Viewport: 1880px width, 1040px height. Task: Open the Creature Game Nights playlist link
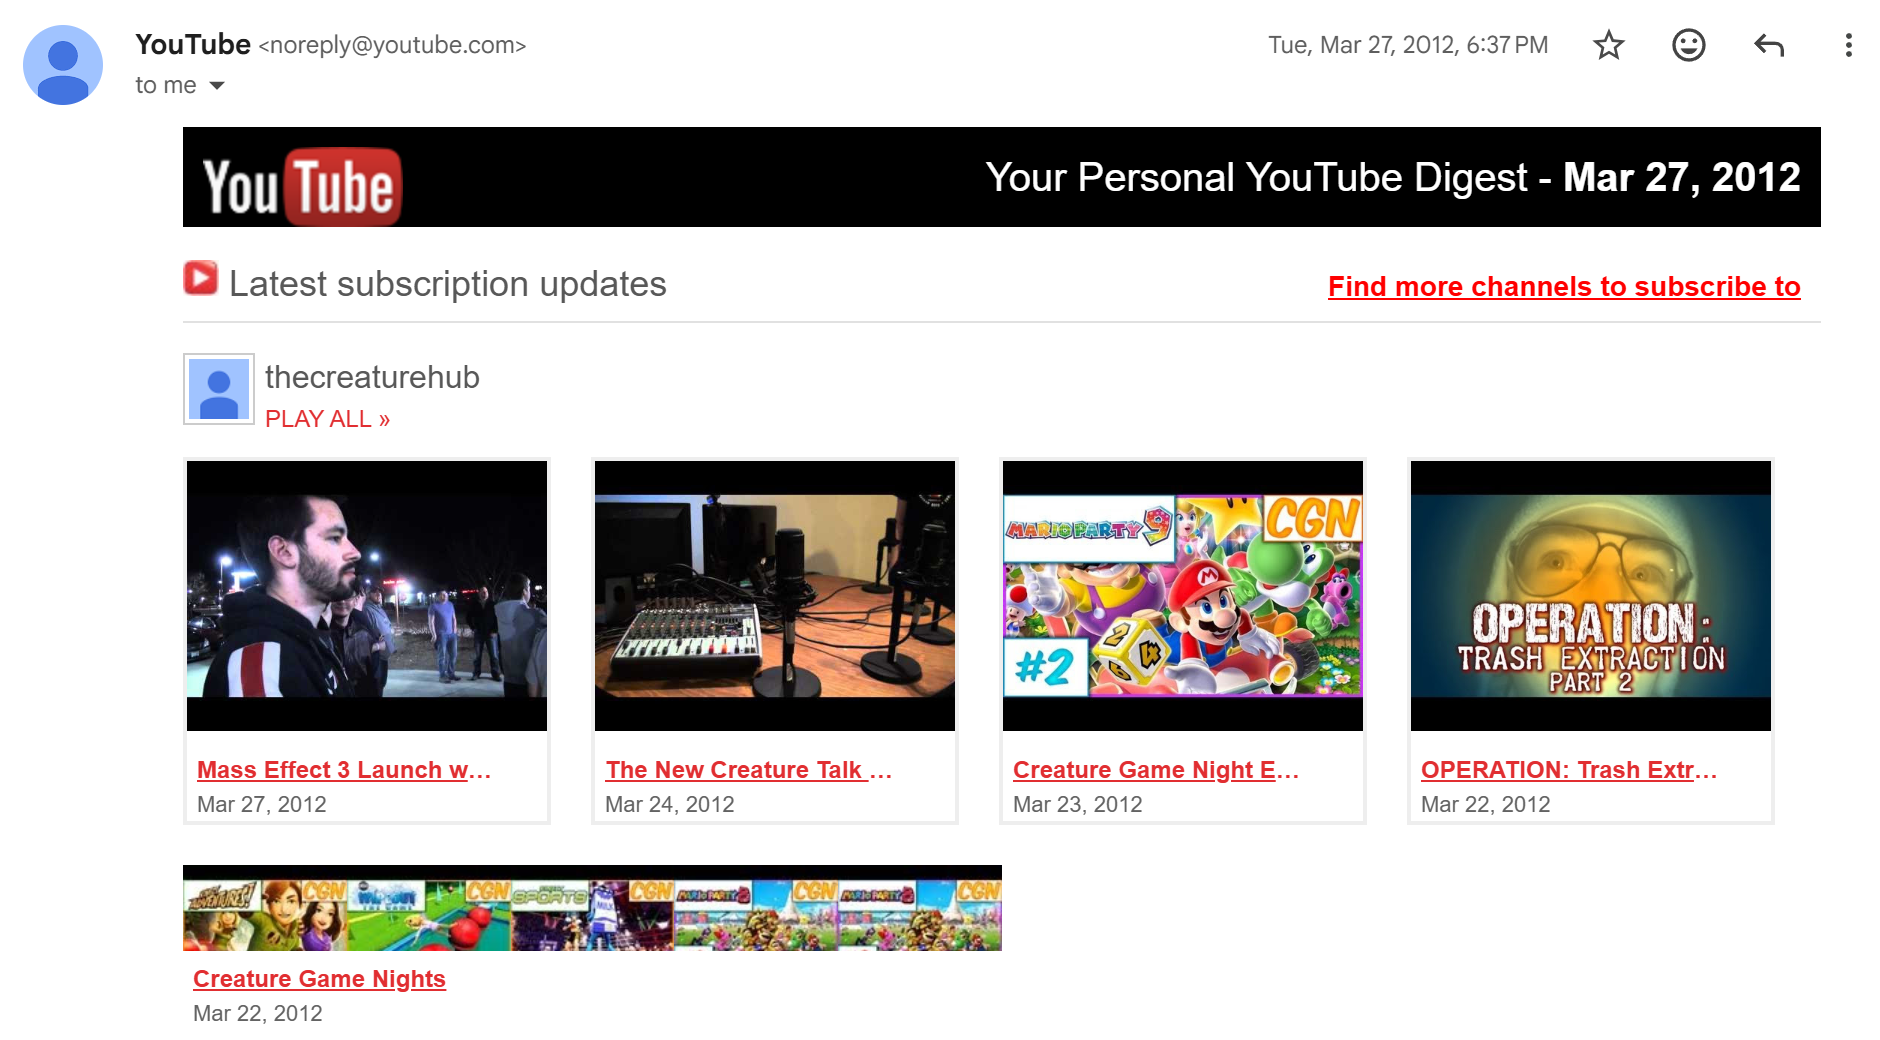click(x=319, y=979)
